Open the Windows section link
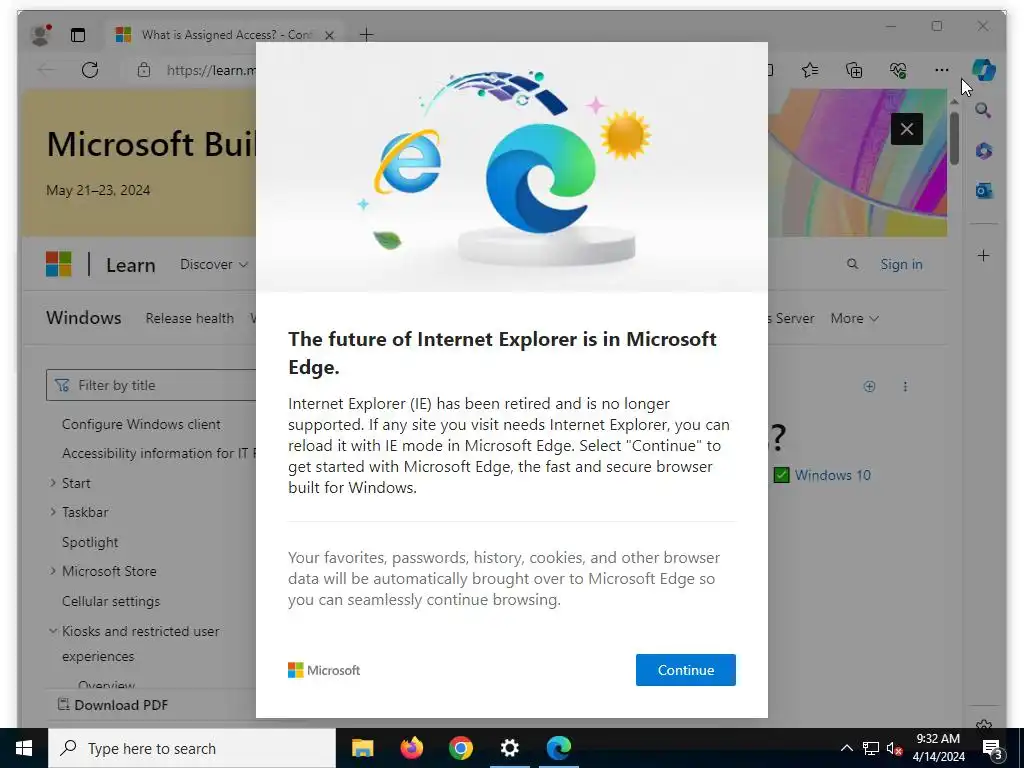1024x768 pixels. pos(84,318)
